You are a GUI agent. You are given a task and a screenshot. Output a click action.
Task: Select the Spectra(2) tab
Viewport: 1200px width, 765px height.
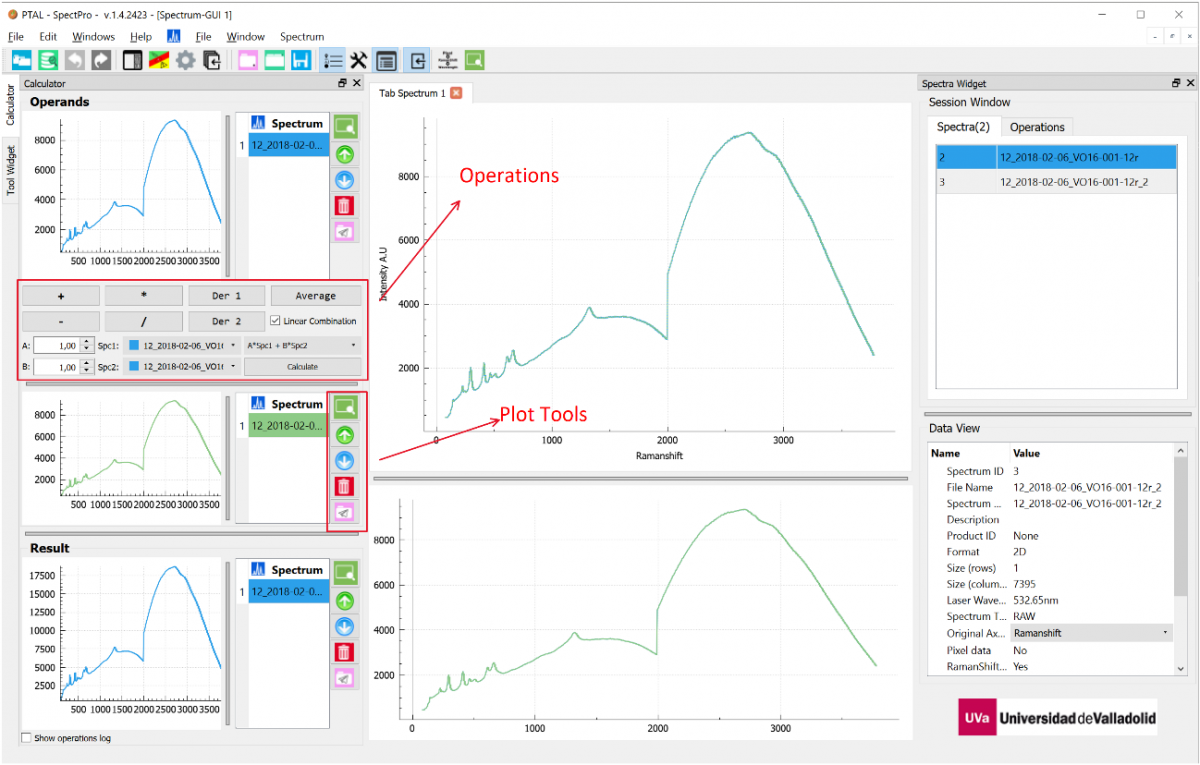click(x=963, y=127)
